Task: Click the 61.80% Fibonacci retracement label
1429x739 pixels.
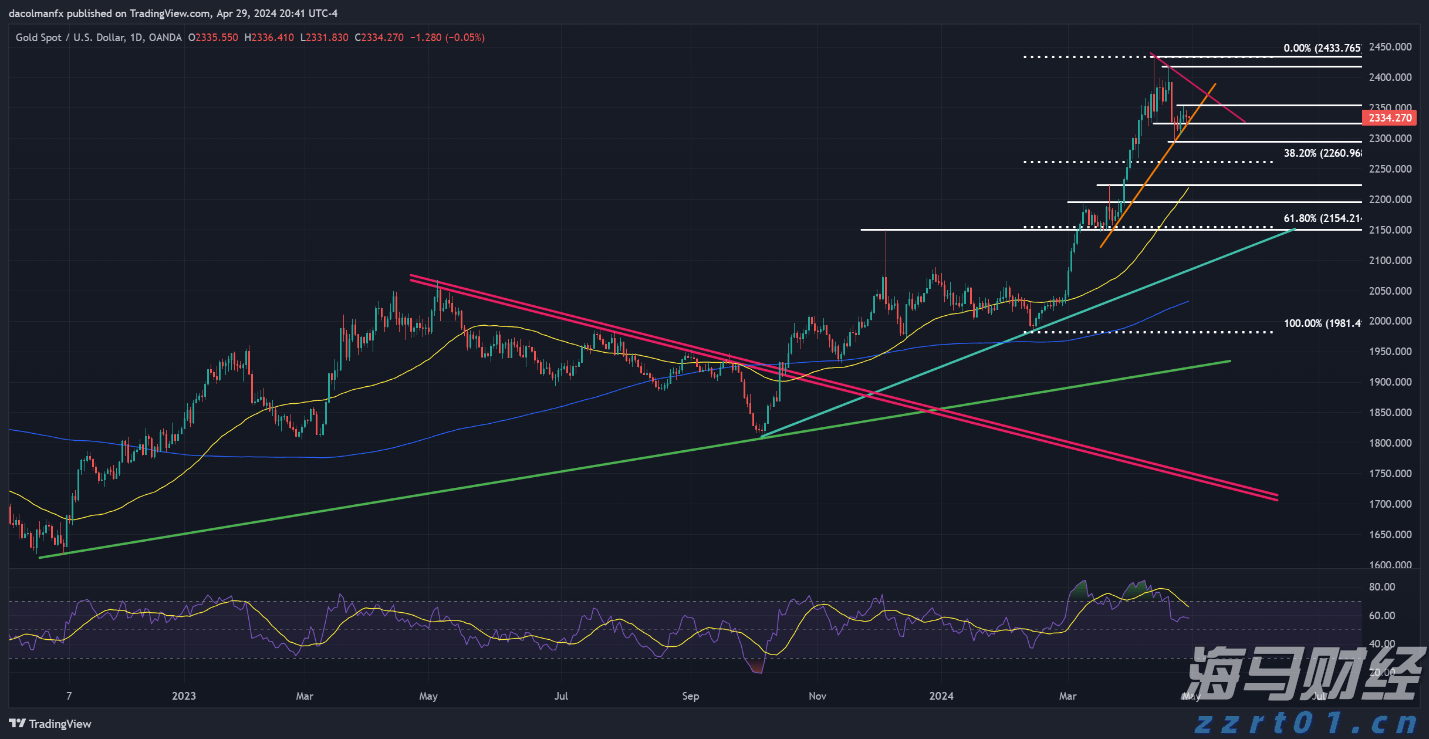Action: (x=1321, y=218)
